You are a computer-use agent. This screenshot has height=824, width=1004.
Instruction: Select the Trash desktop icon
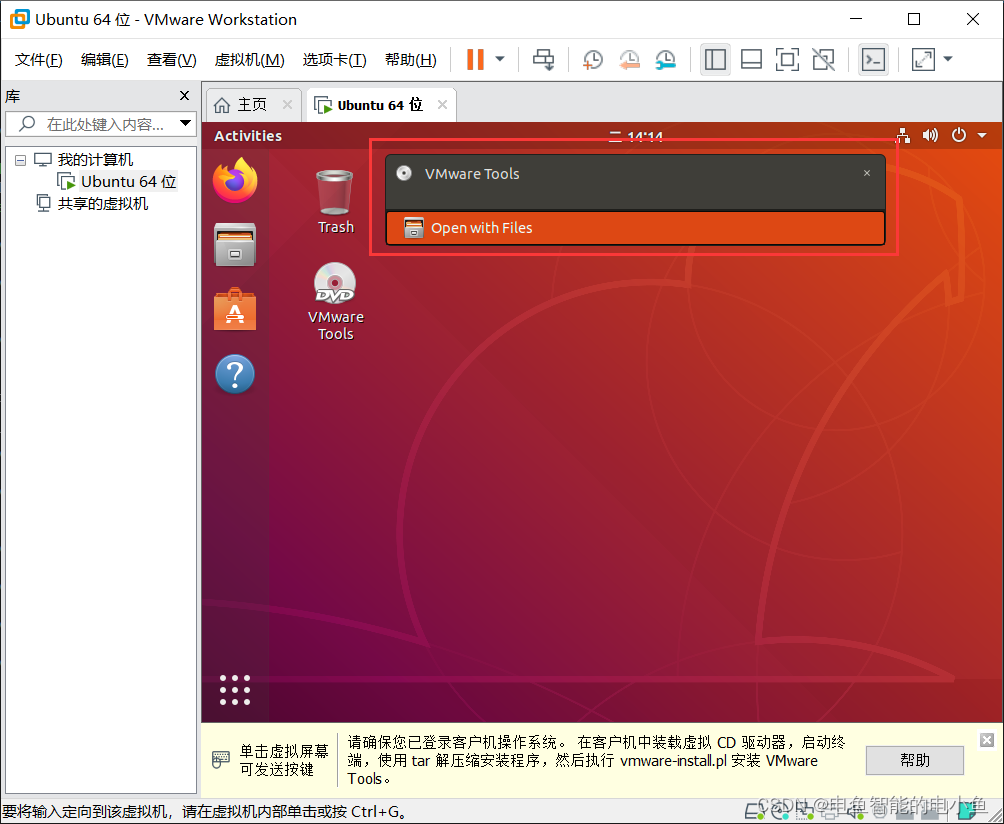[x=335, y=202]
